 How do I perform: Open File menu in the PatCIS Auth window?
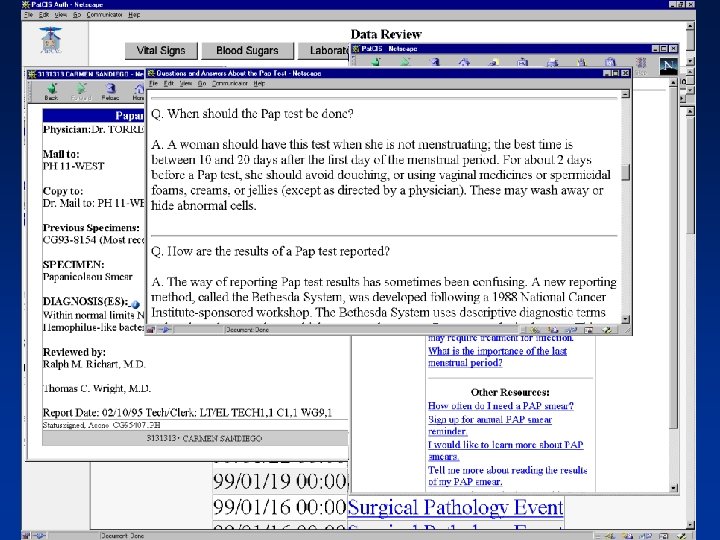pyautogui.click(x=28, y=15)
